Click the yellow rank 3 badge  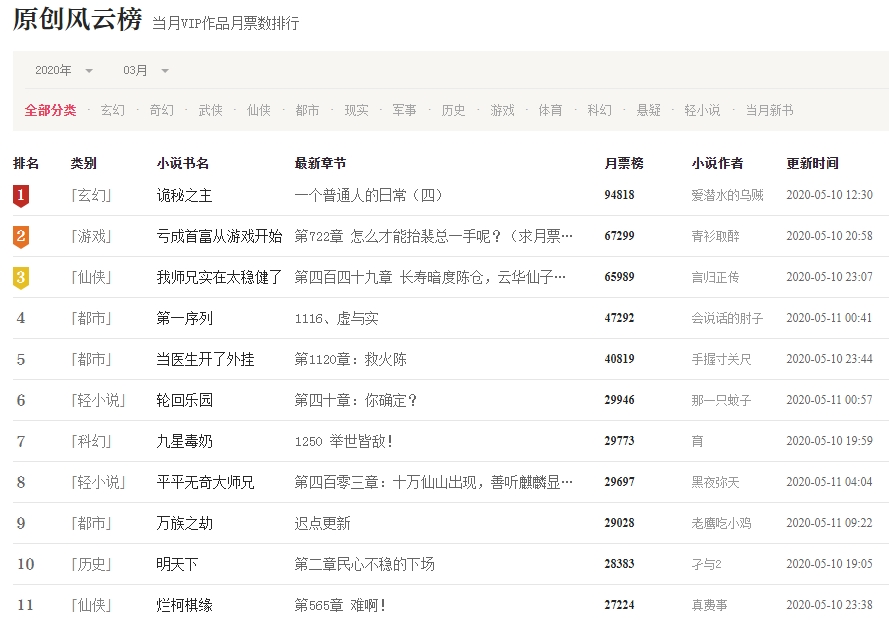[21, 278]
